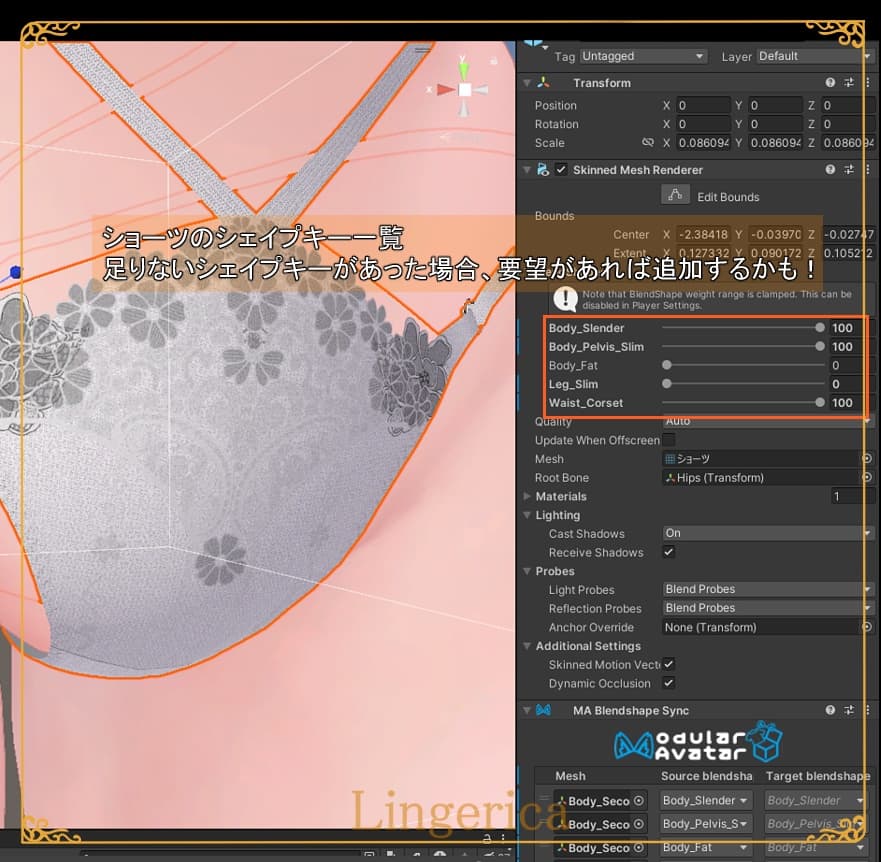Open Transform component help icon
Image resolution: width=881 pixels, height=862 pixels.
pyautogui.click(x=830, y=83)
